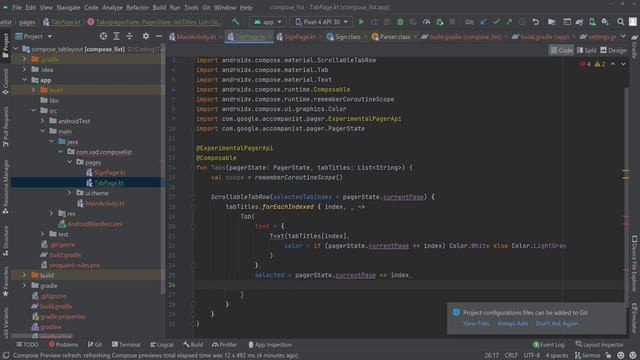Open the Project view mode dropdown

point(34,36)
